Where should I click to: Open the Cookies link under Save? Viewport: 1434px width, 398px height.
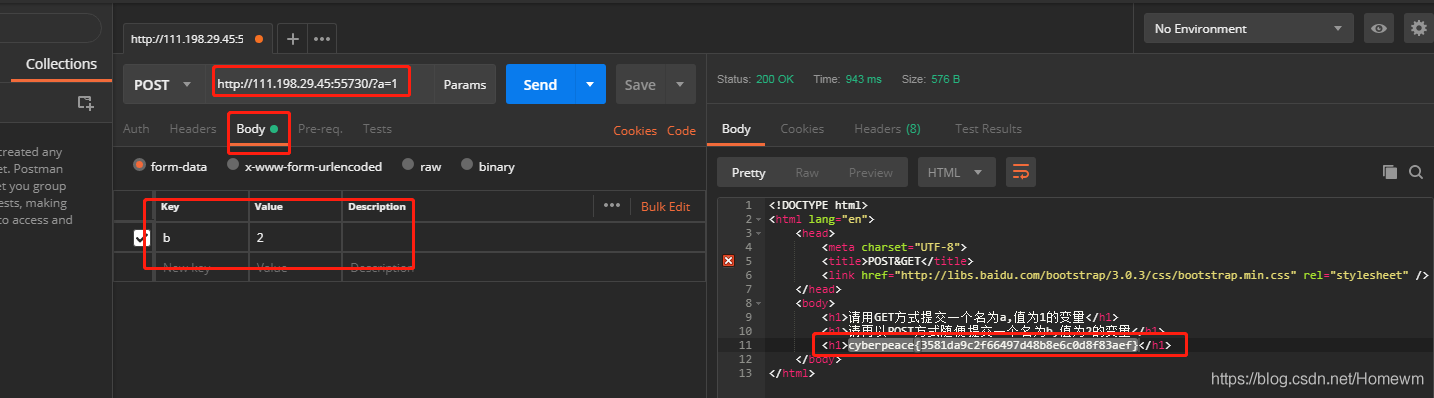point(635,131)
